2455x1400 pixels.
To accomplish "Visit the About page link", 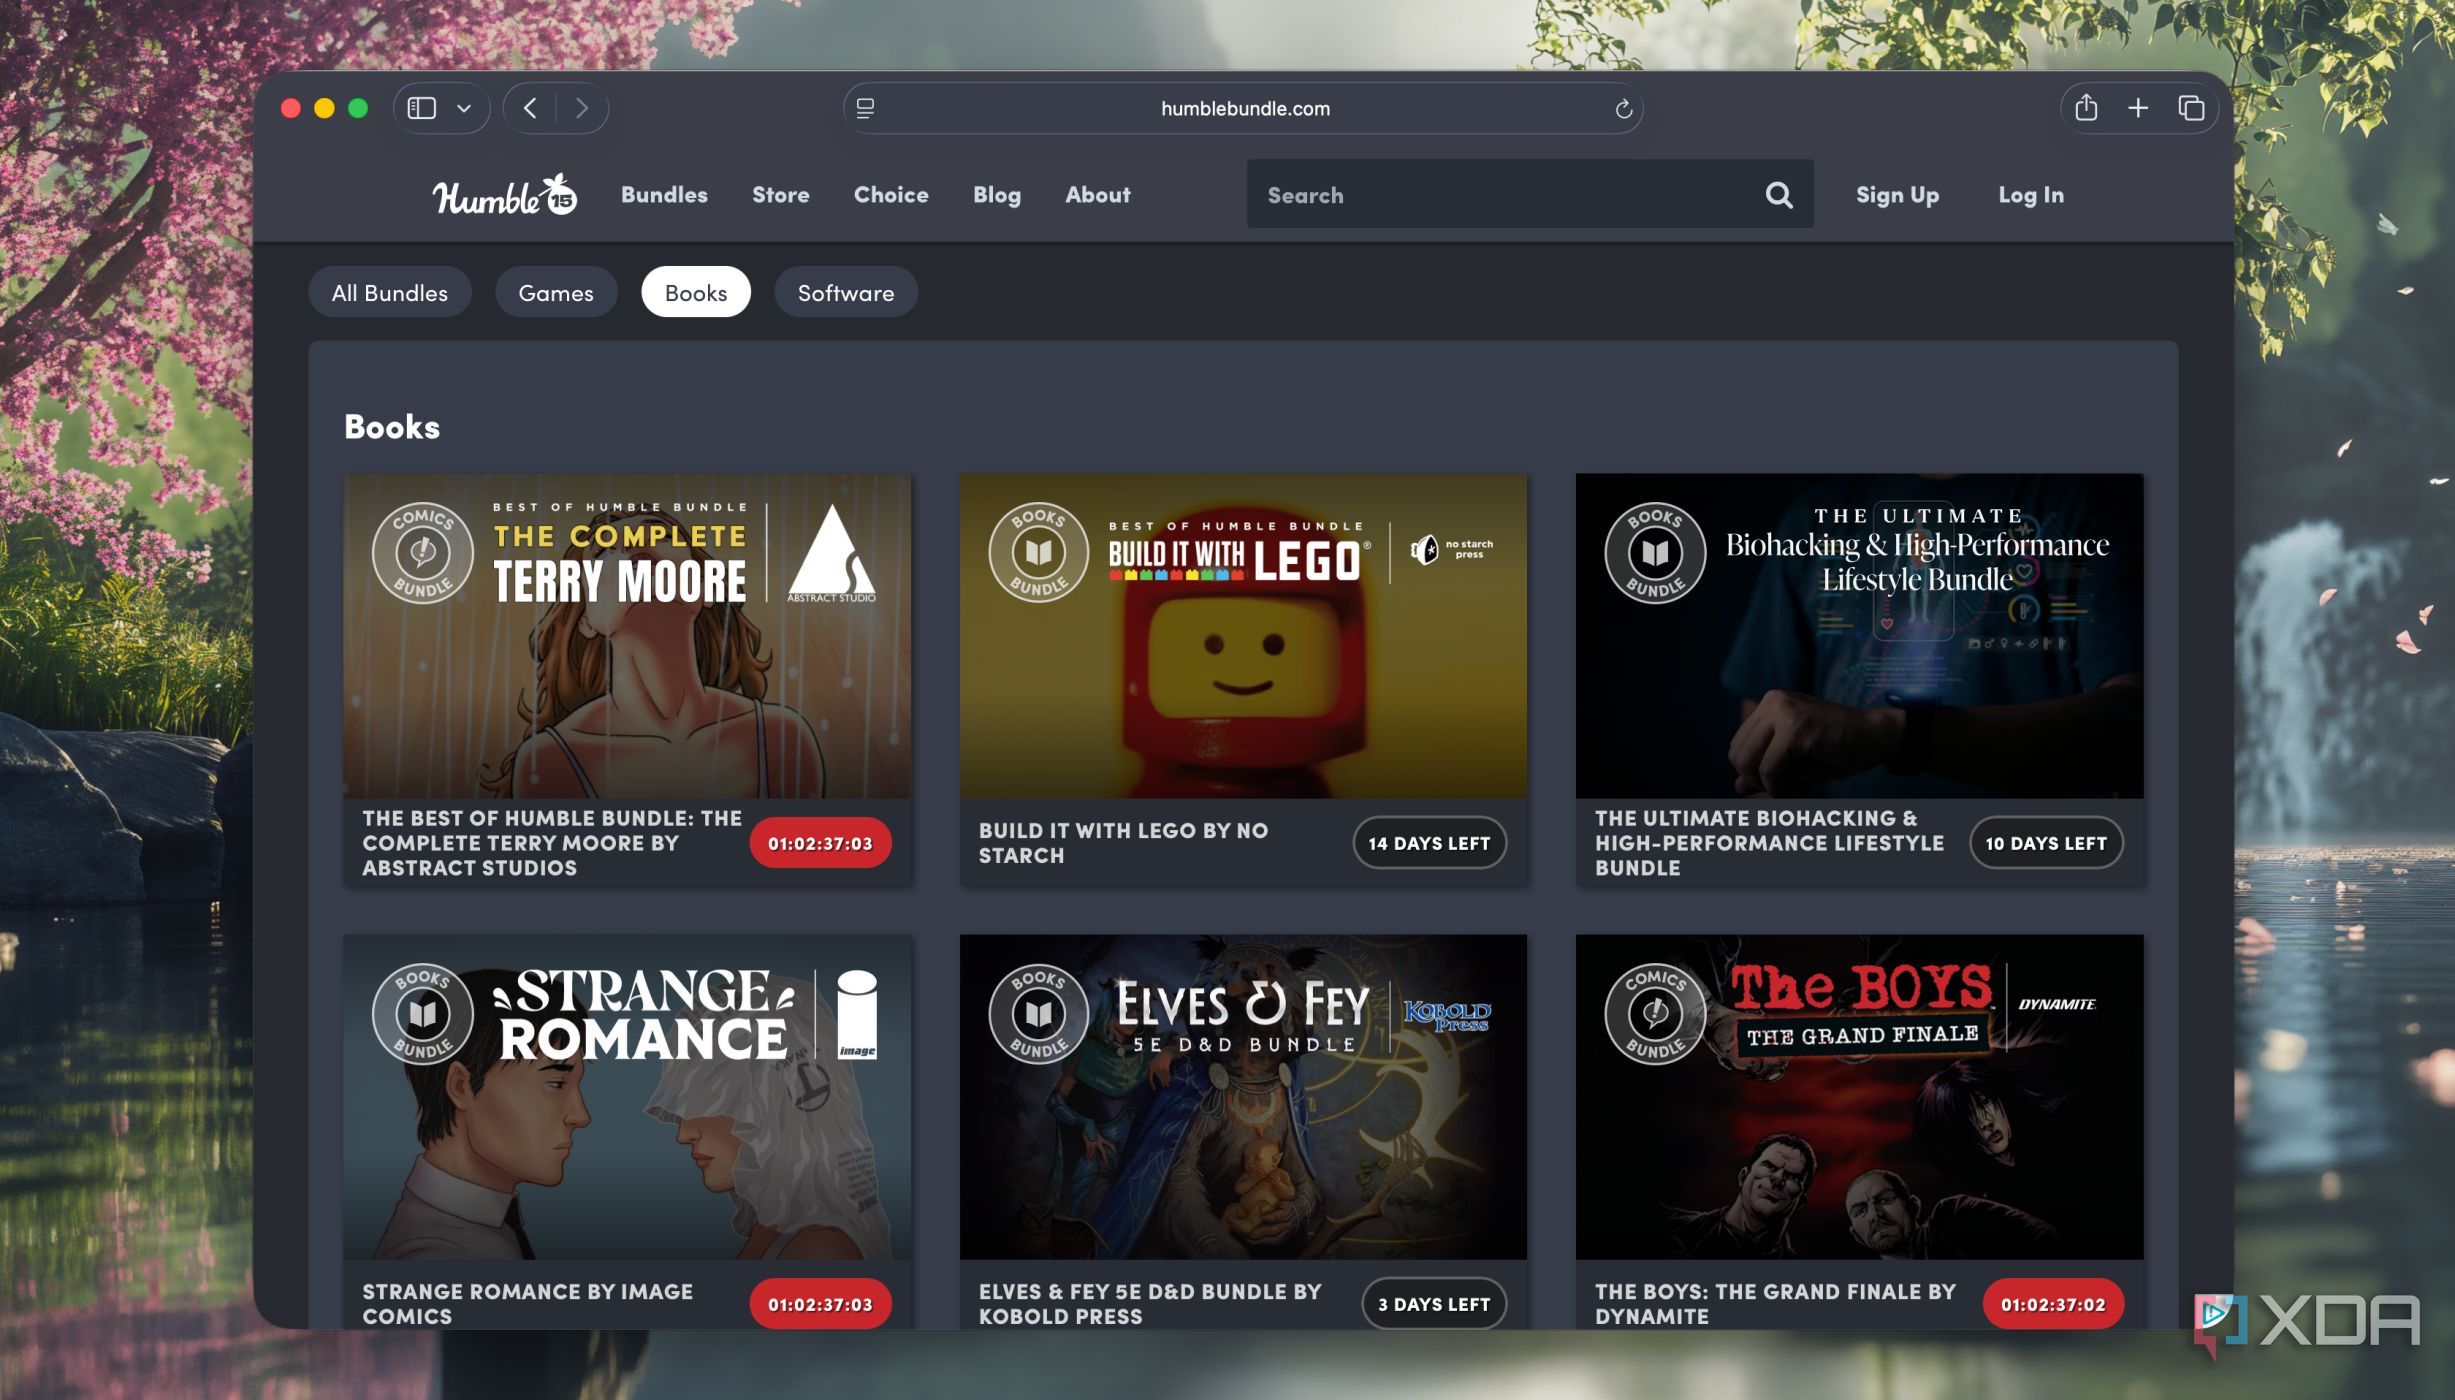I will point(1097,195).
